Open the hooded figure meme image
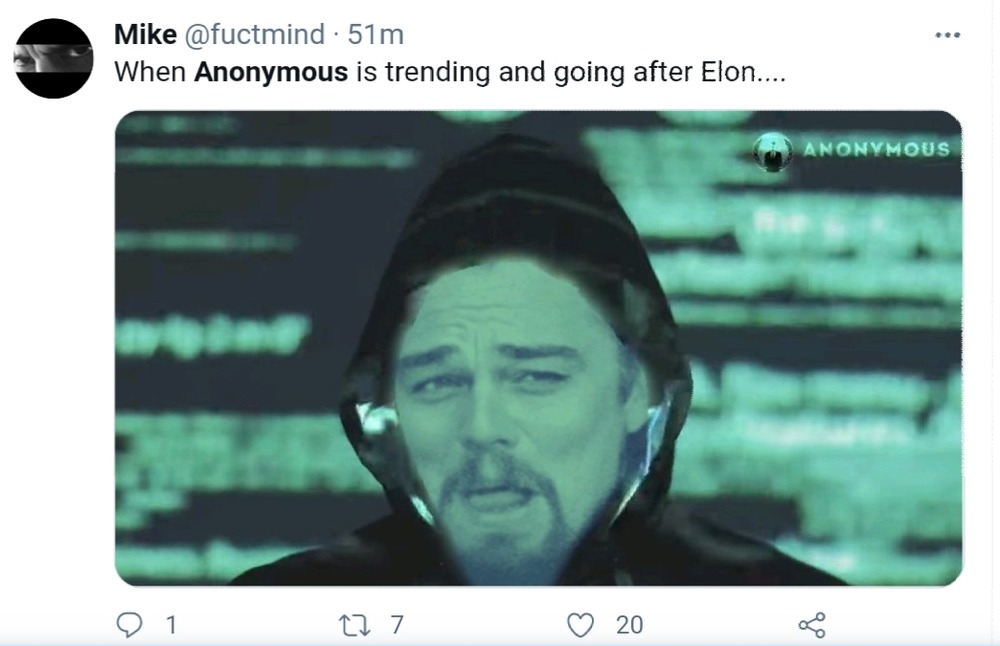 [538, 348]
